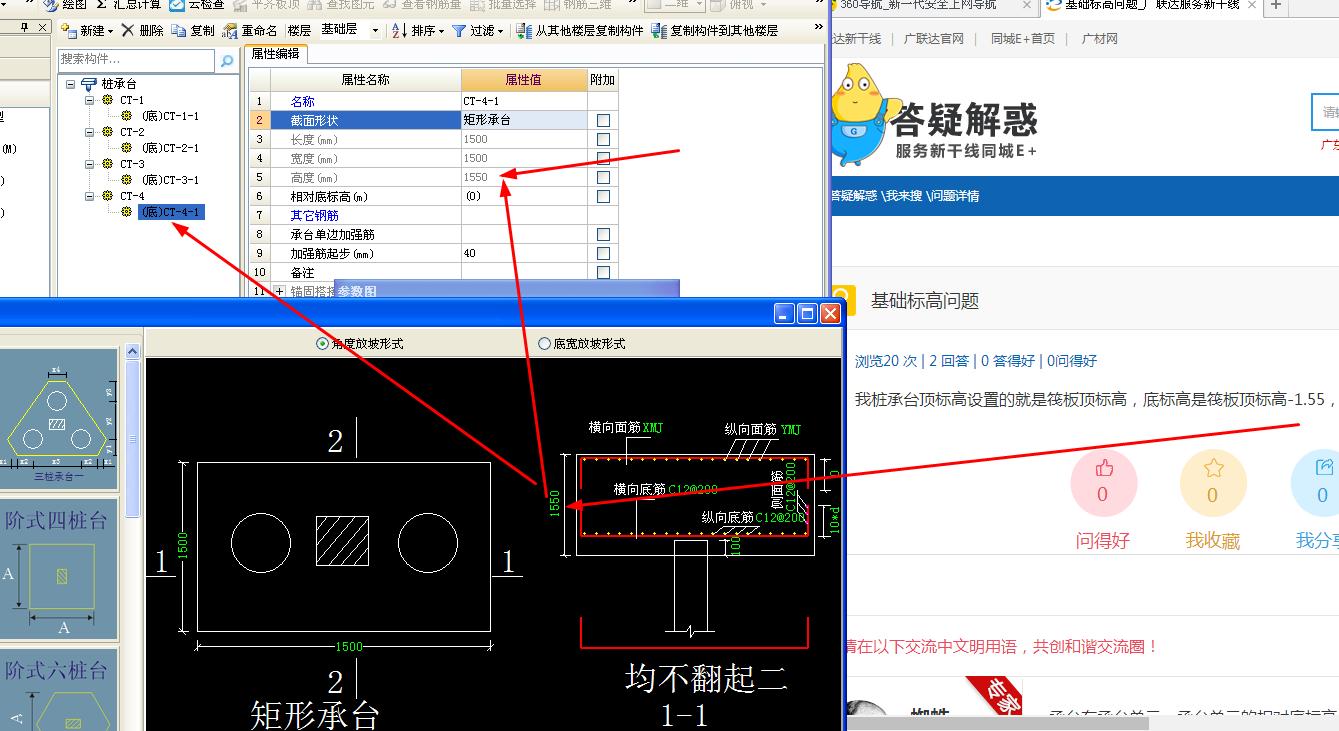
Task: Click the gear icon beside CT-3
Action: [109, 164]
